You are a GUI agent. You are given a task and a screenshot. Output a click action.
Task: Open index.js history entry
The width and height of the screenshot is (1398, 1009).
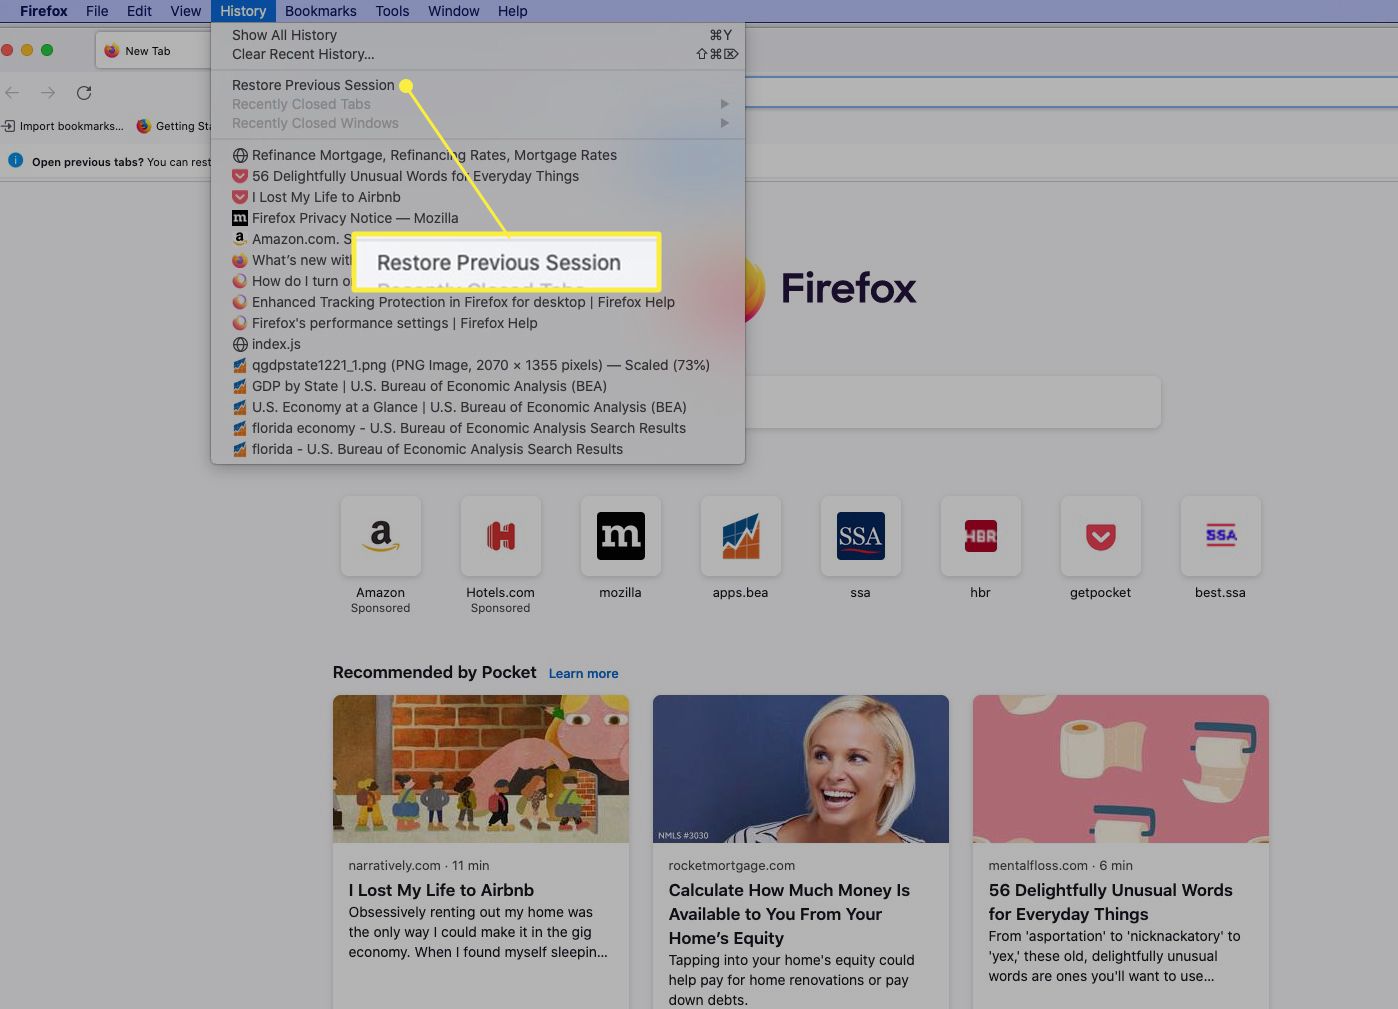point(478,344)
